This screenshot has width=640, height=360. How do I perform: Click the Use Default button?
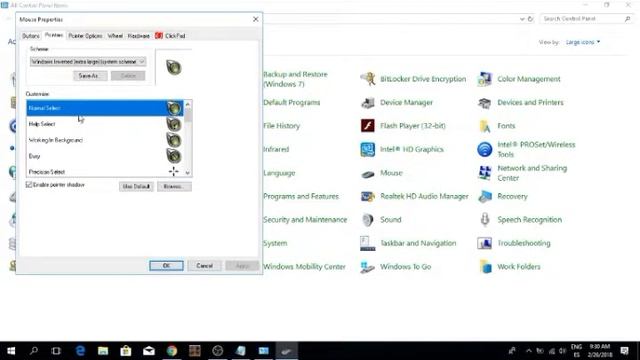pos(136,187)
